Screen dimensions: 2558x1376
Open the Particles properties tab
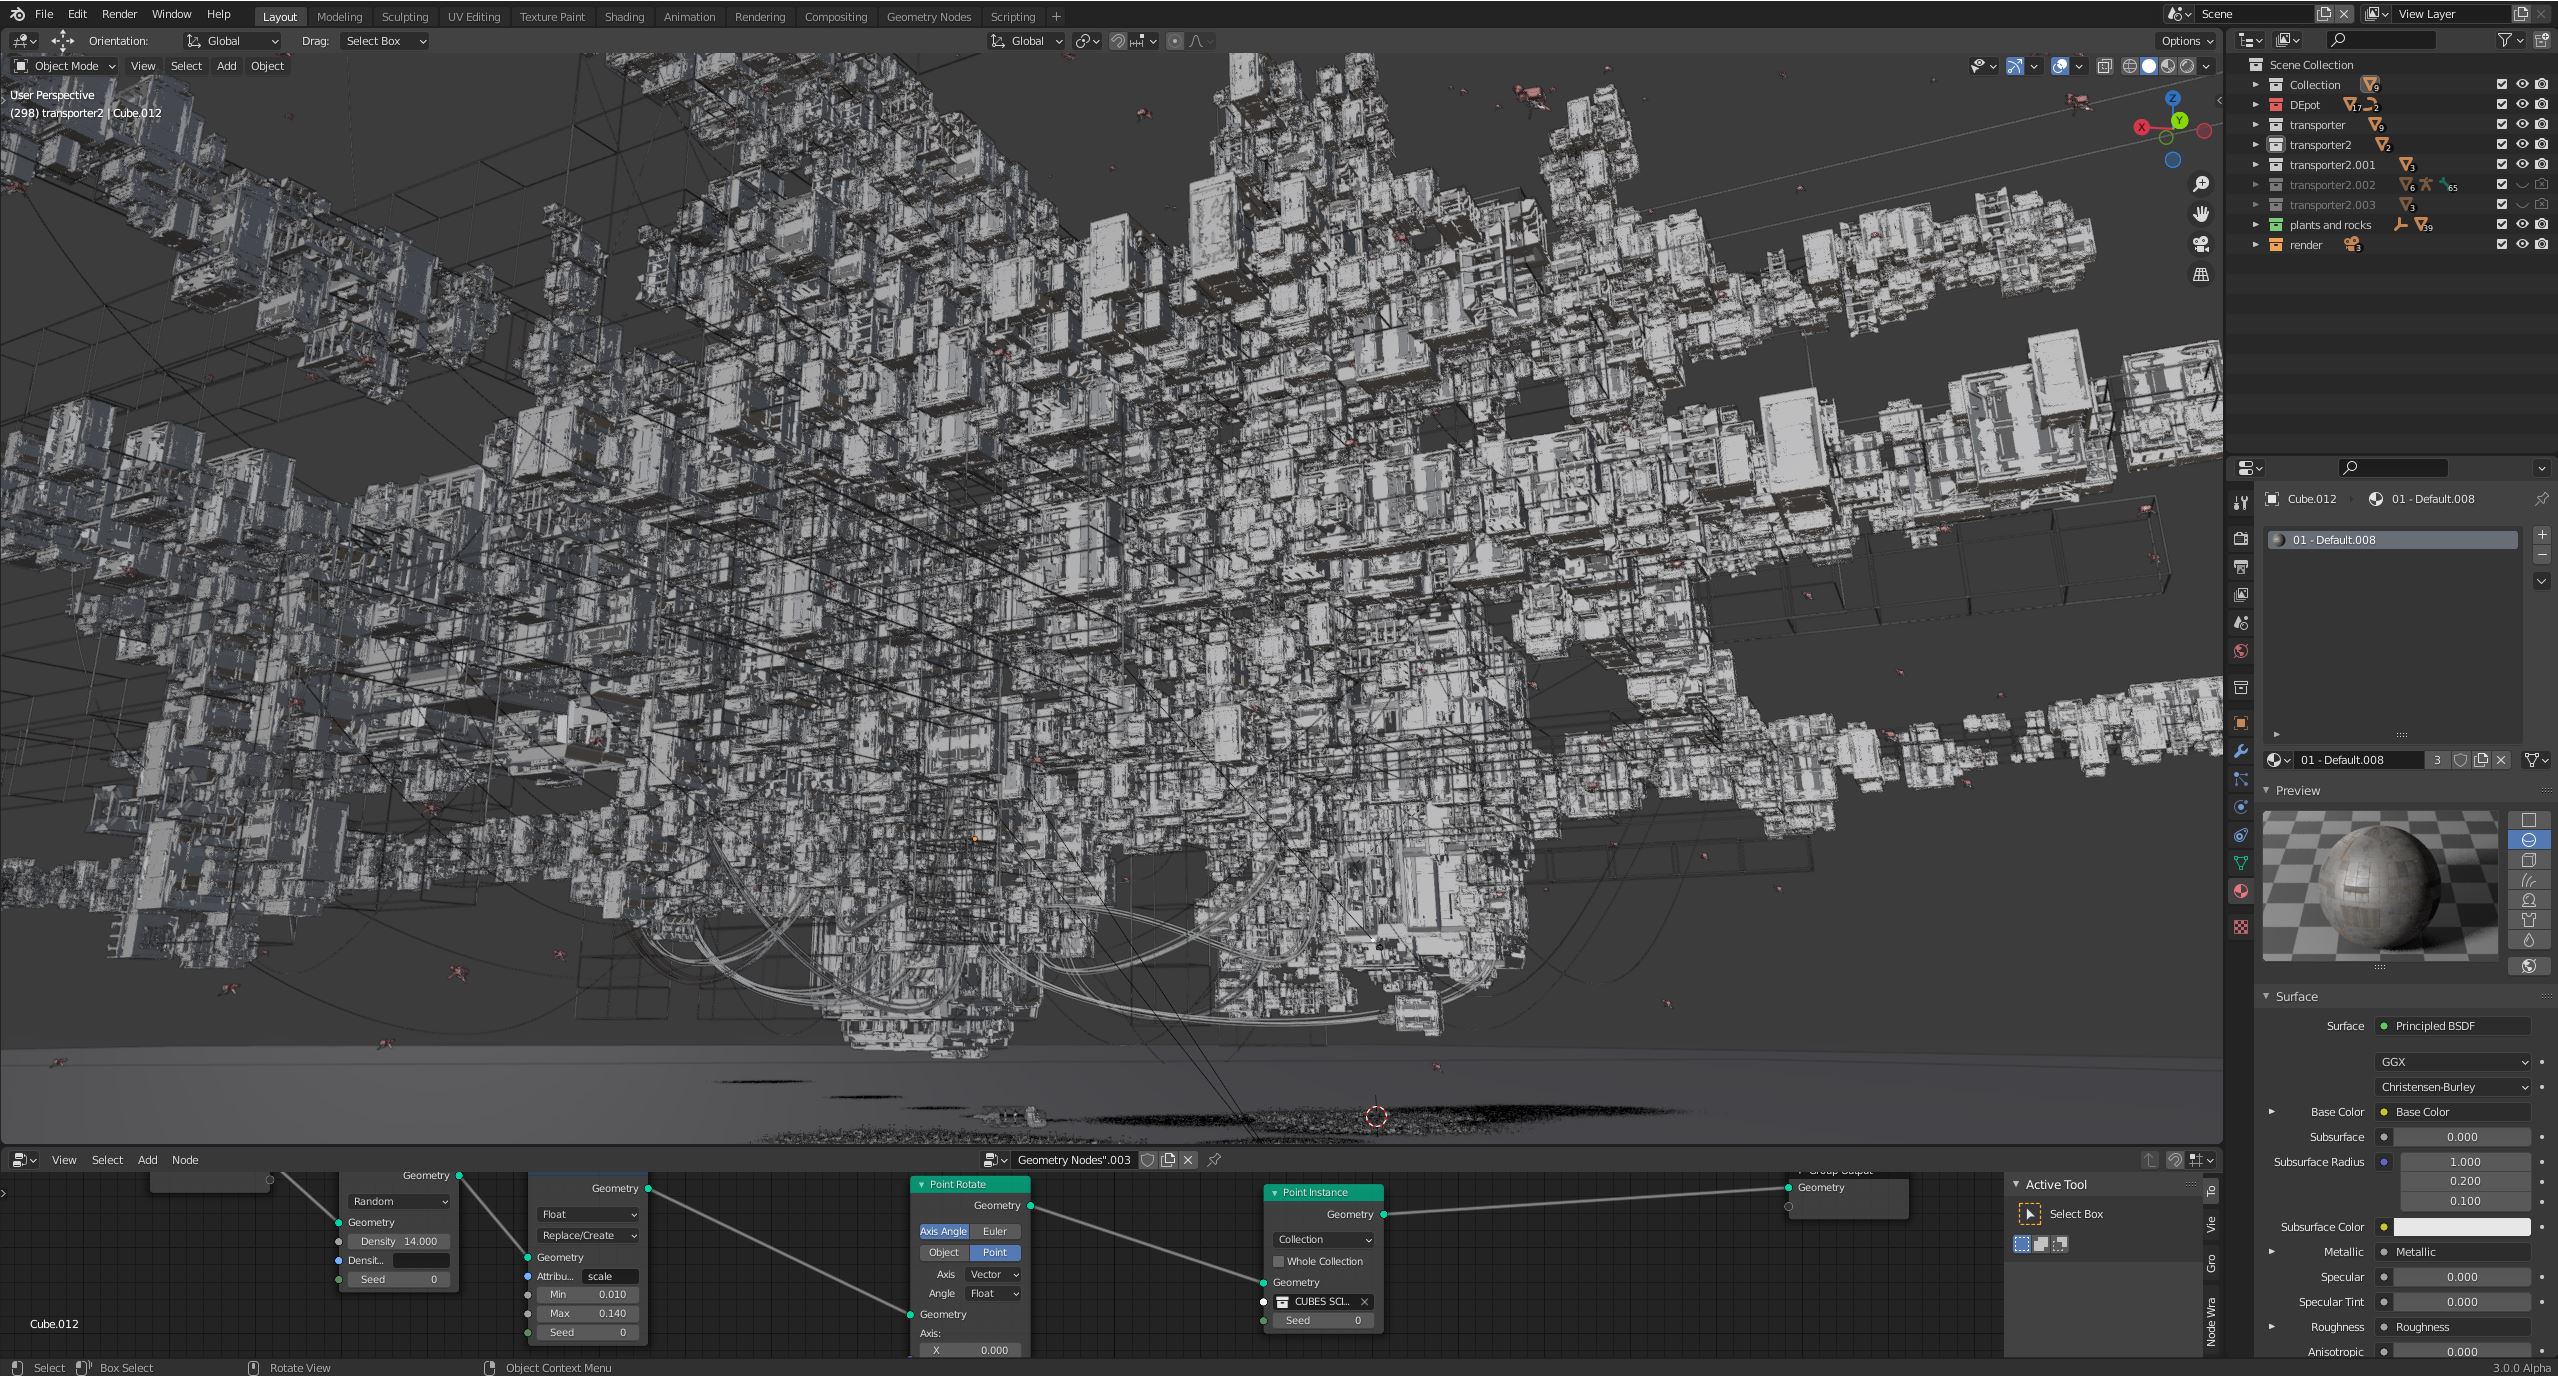(x=2241, y=779)
